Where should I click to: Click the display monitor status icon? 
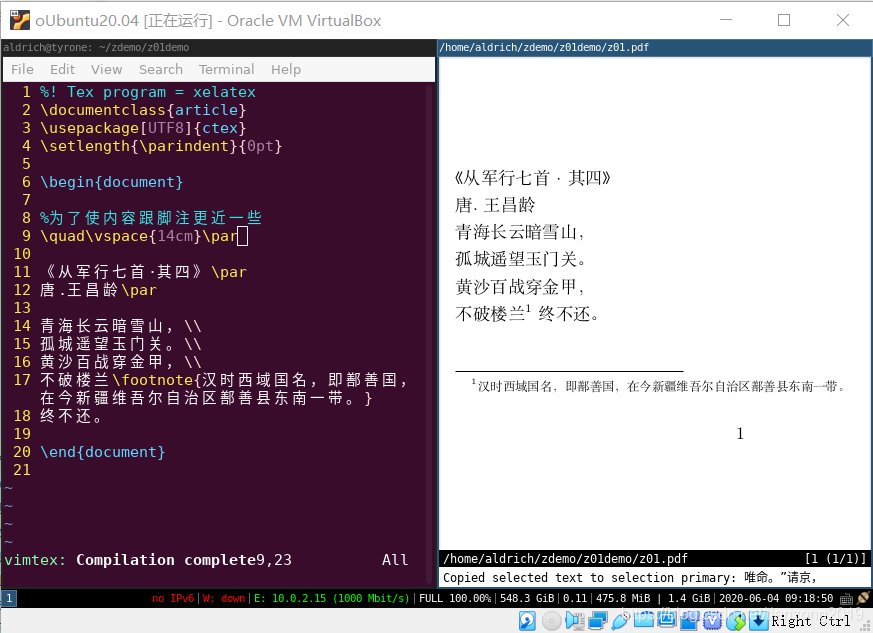(666, 619)
